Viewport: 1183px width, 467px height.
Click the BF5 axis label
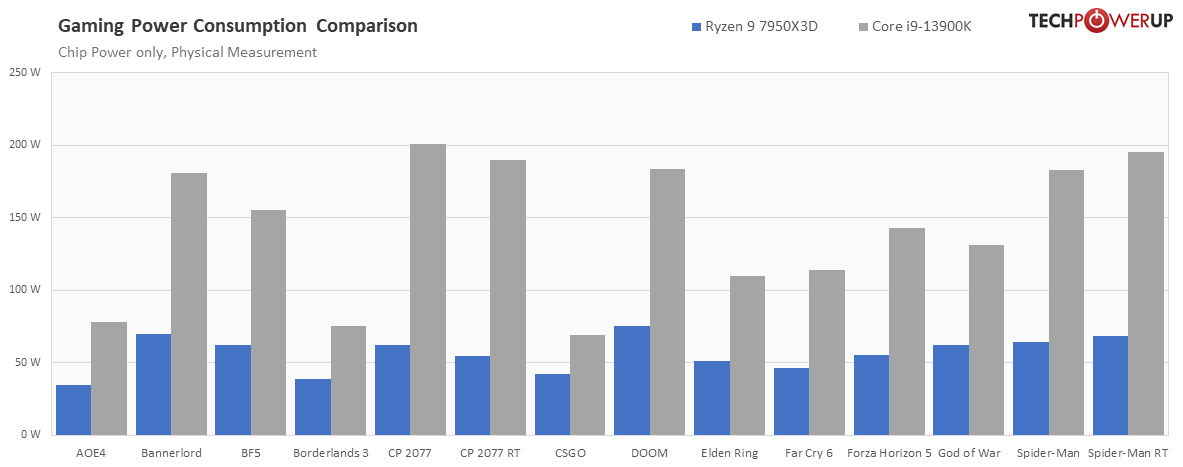point(250,453)
